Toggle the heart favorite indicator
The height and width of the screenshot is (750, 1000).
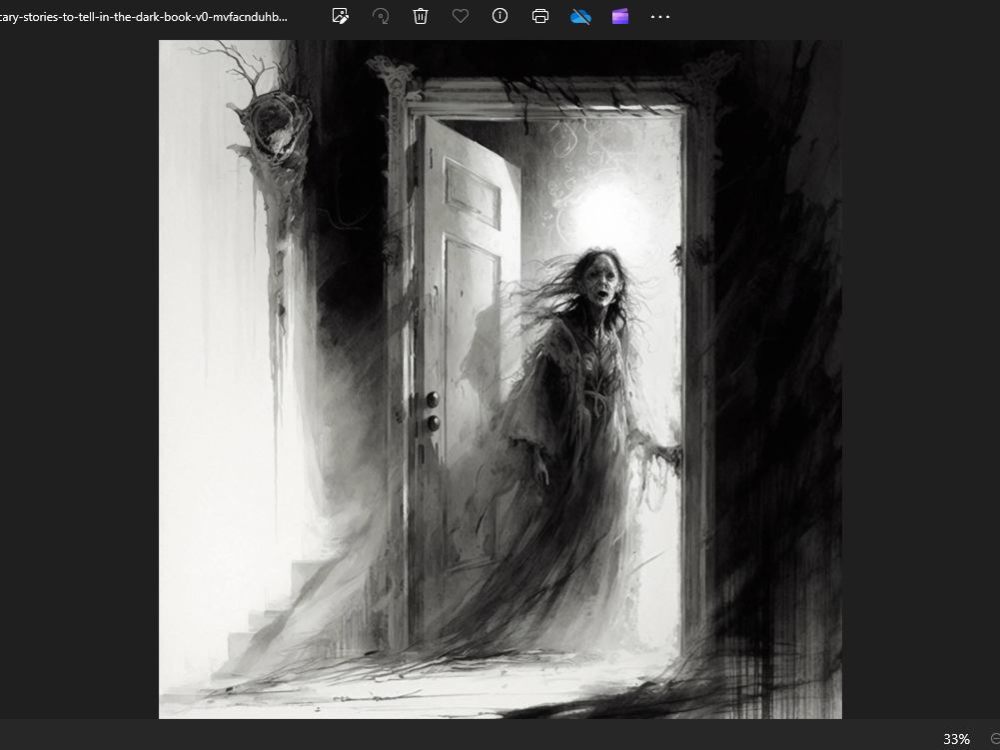(459, 16)
